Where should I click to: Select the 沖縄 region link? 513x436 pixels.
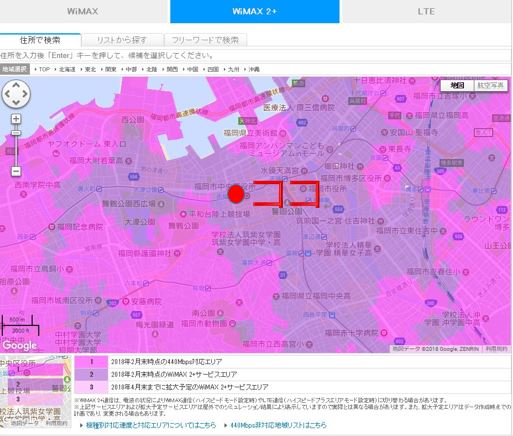(x=254, y=69)
